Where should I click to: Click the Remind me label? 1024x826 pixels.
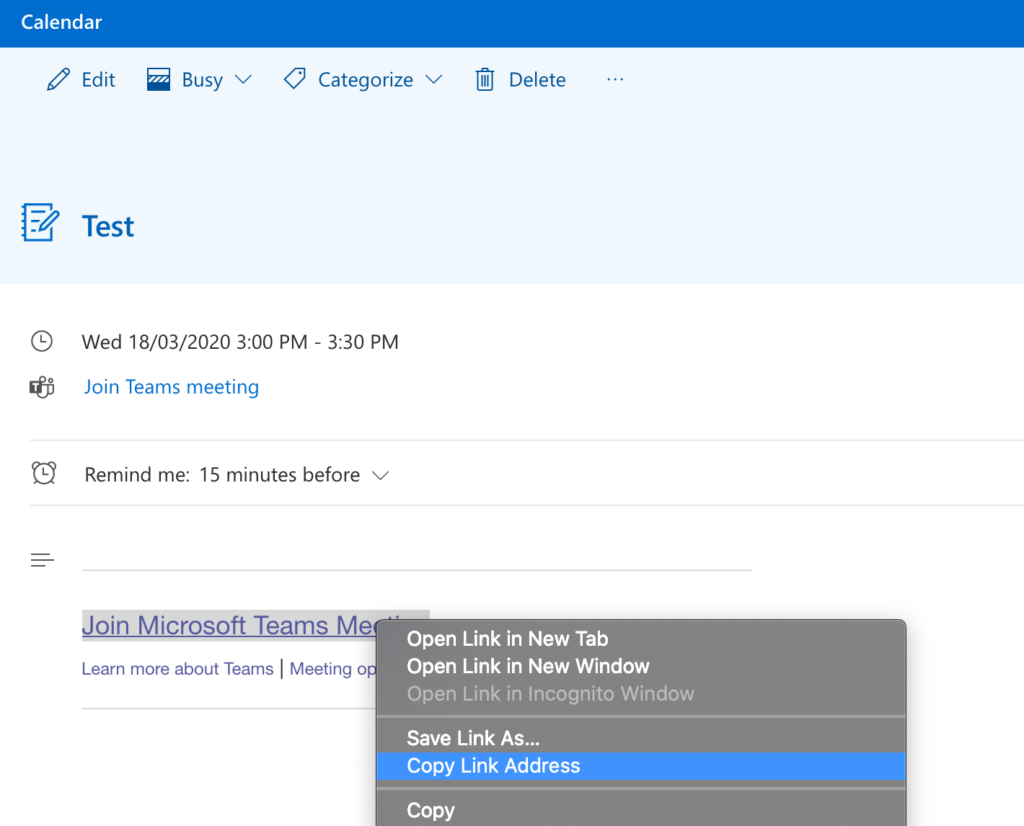(137, 475)
